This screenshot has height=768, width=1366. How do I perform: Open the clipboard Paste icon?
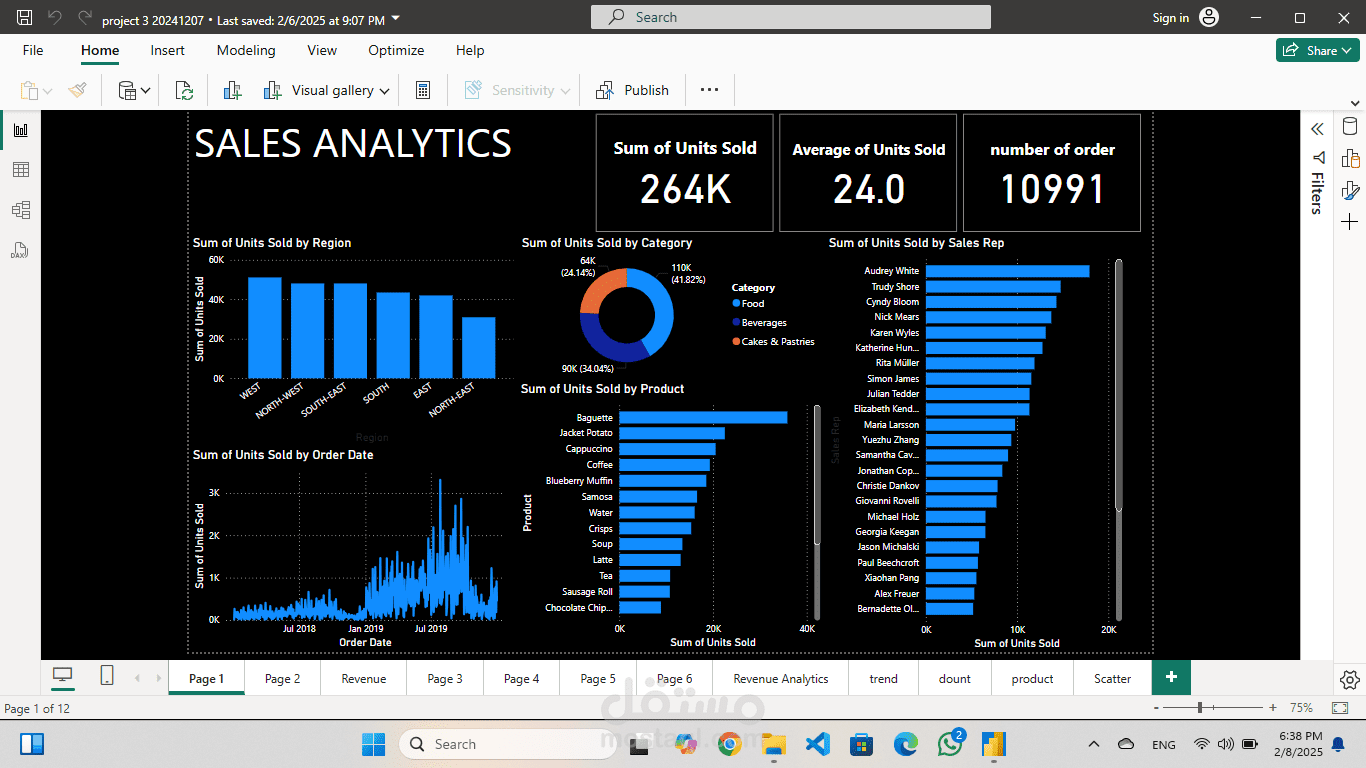tap(29, 90)
